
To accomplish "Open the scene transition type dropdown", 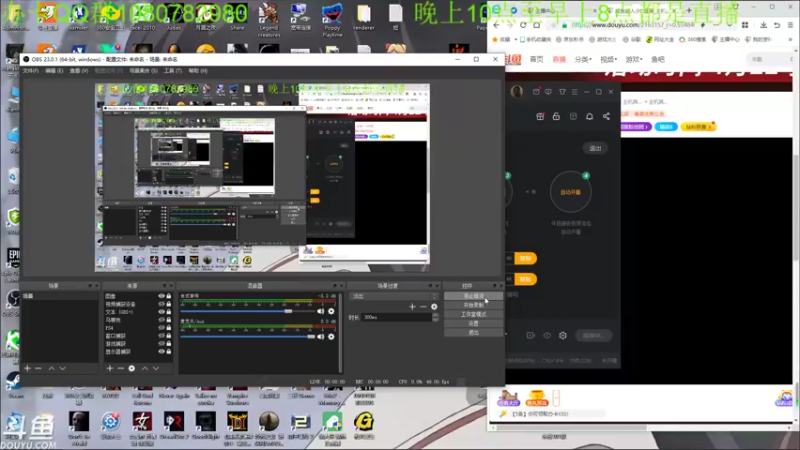I will [x=393, y=296].
